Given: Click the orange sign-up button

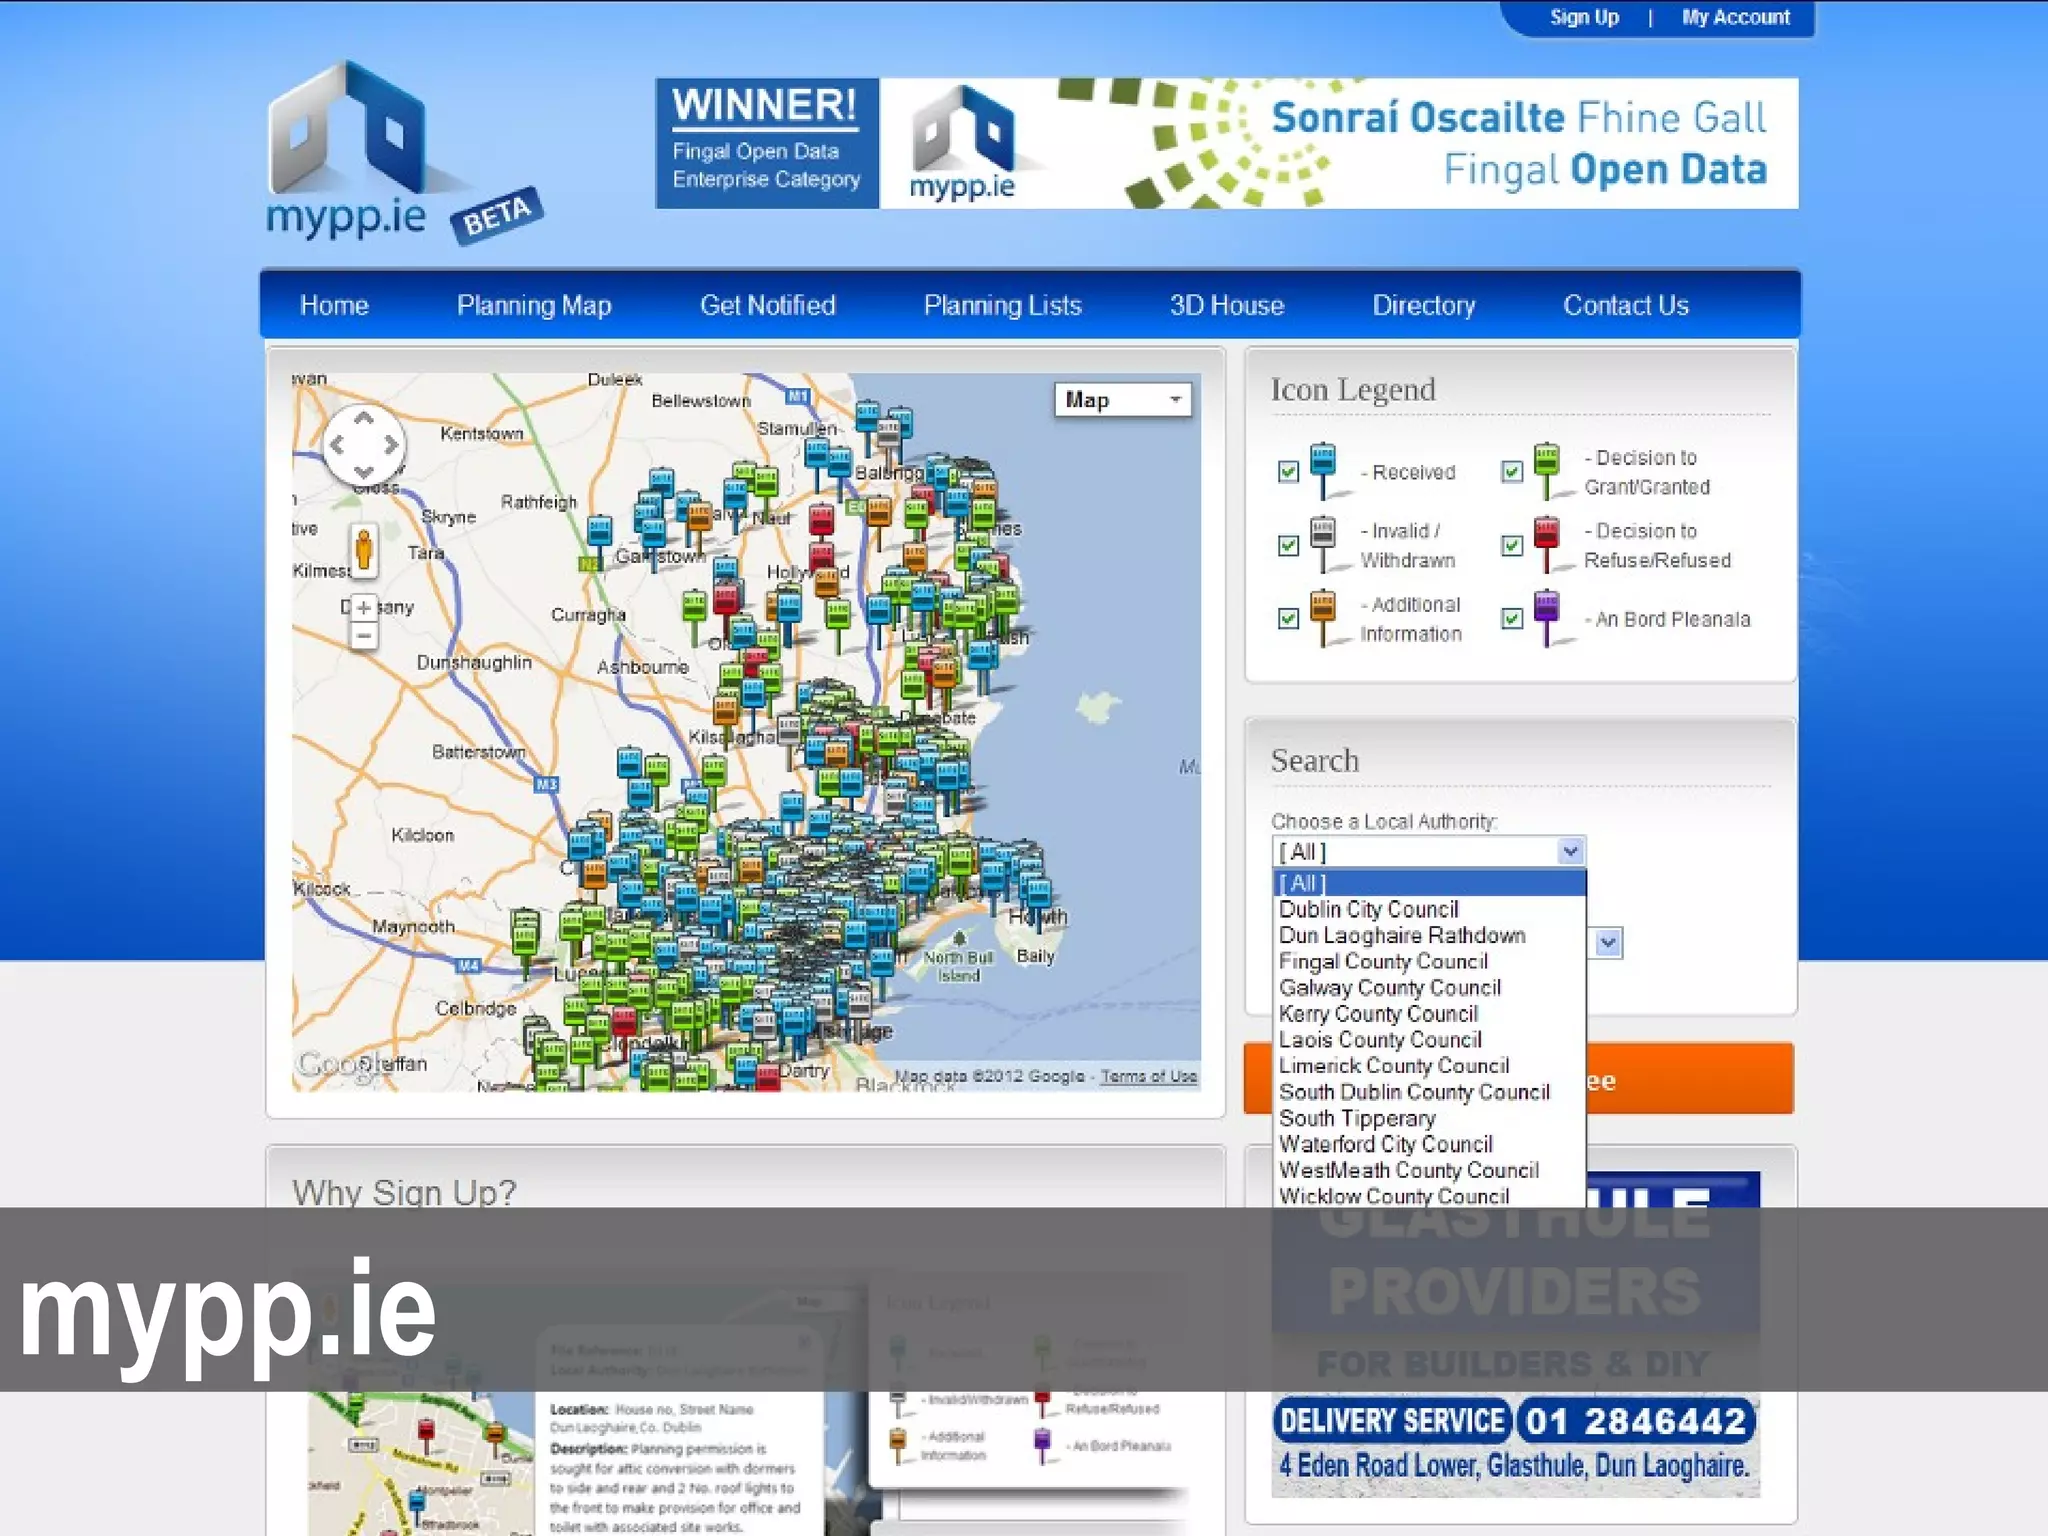Looking at the screenshot, I should [1690, 1078].
